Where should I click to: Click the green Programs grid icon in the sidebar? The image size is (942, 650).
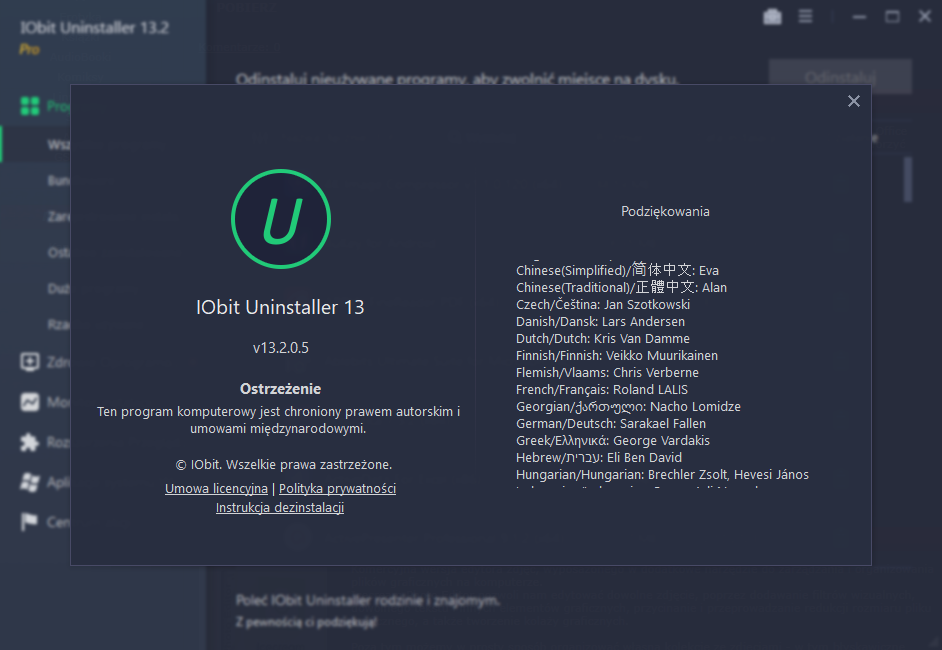pos(30,106)
